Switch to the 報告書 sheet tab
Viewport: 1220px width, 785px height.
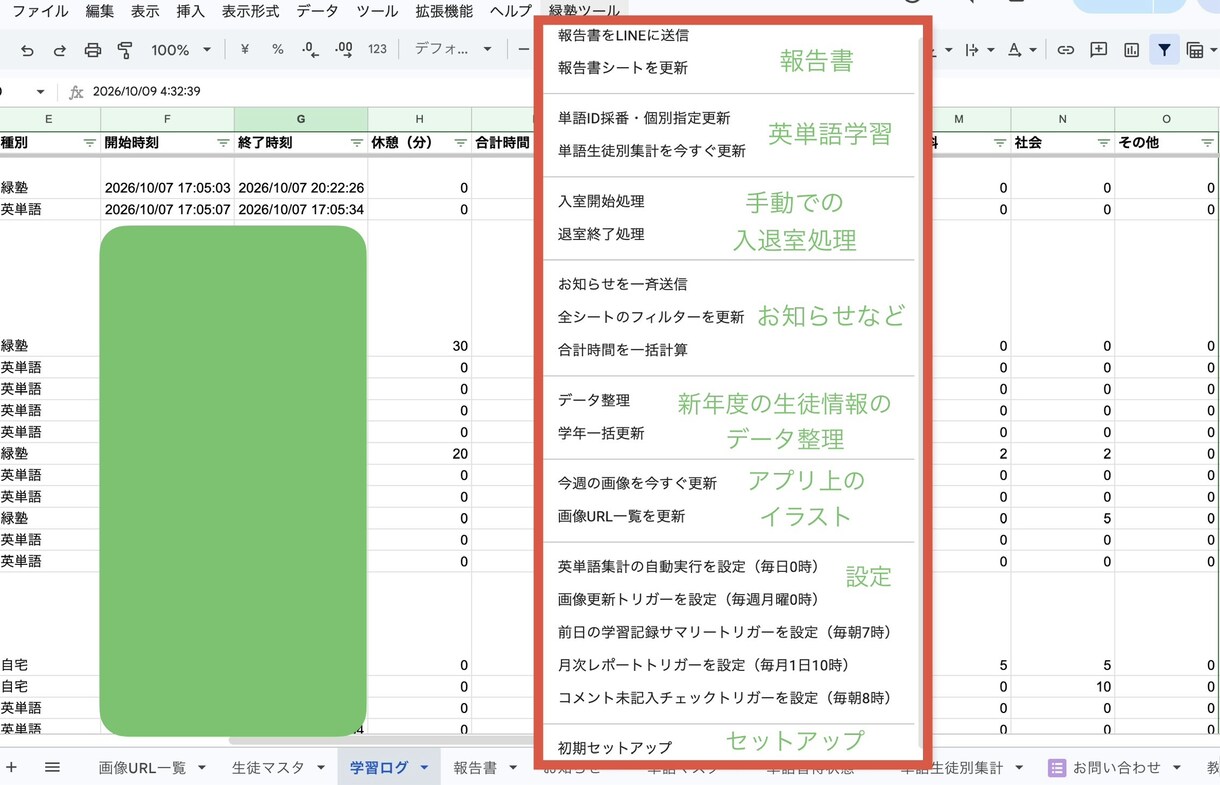click(x=475, y=768)
